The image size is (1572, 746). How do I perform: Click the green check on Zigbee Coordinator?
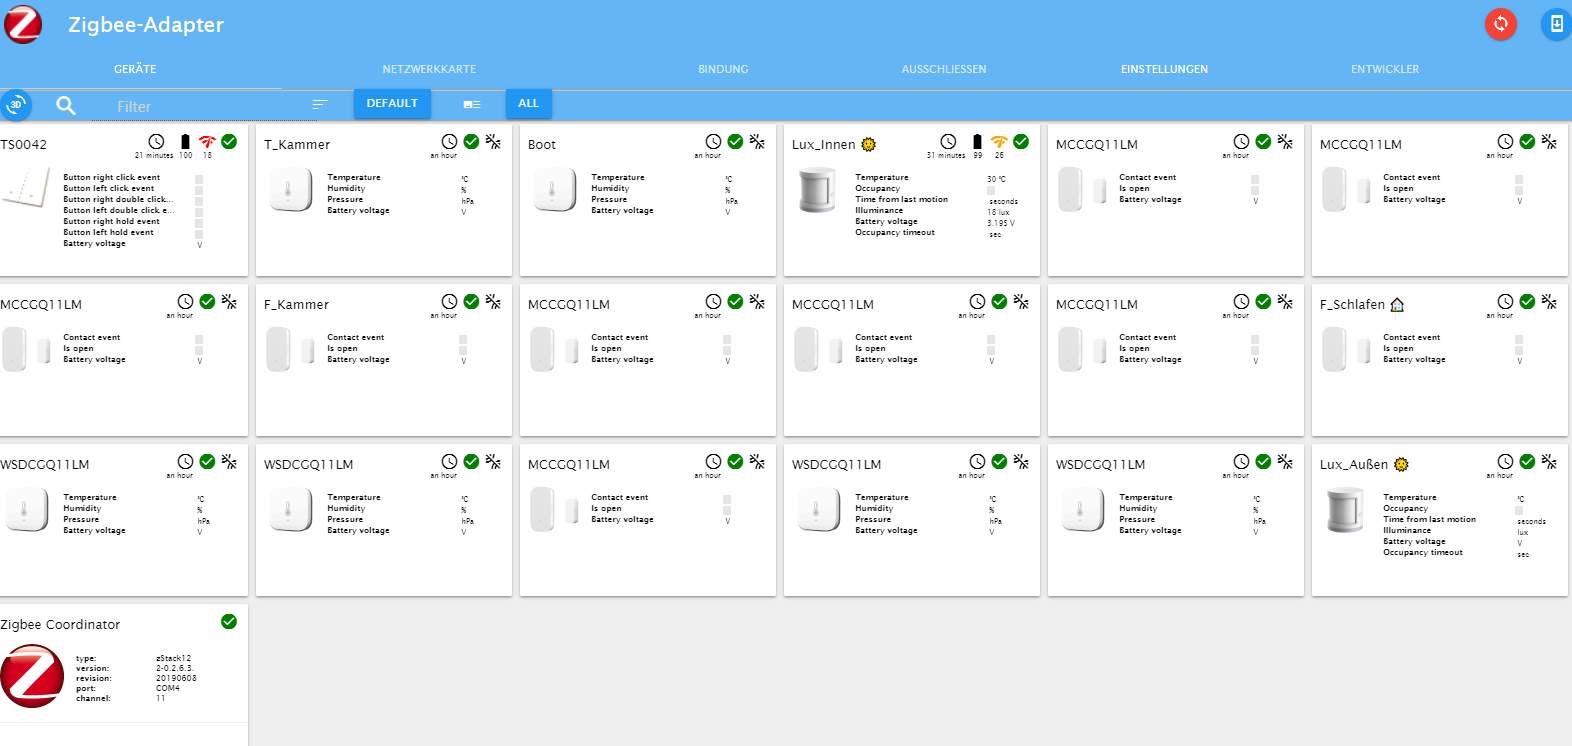pyautogui.click(x=229, y=622)
